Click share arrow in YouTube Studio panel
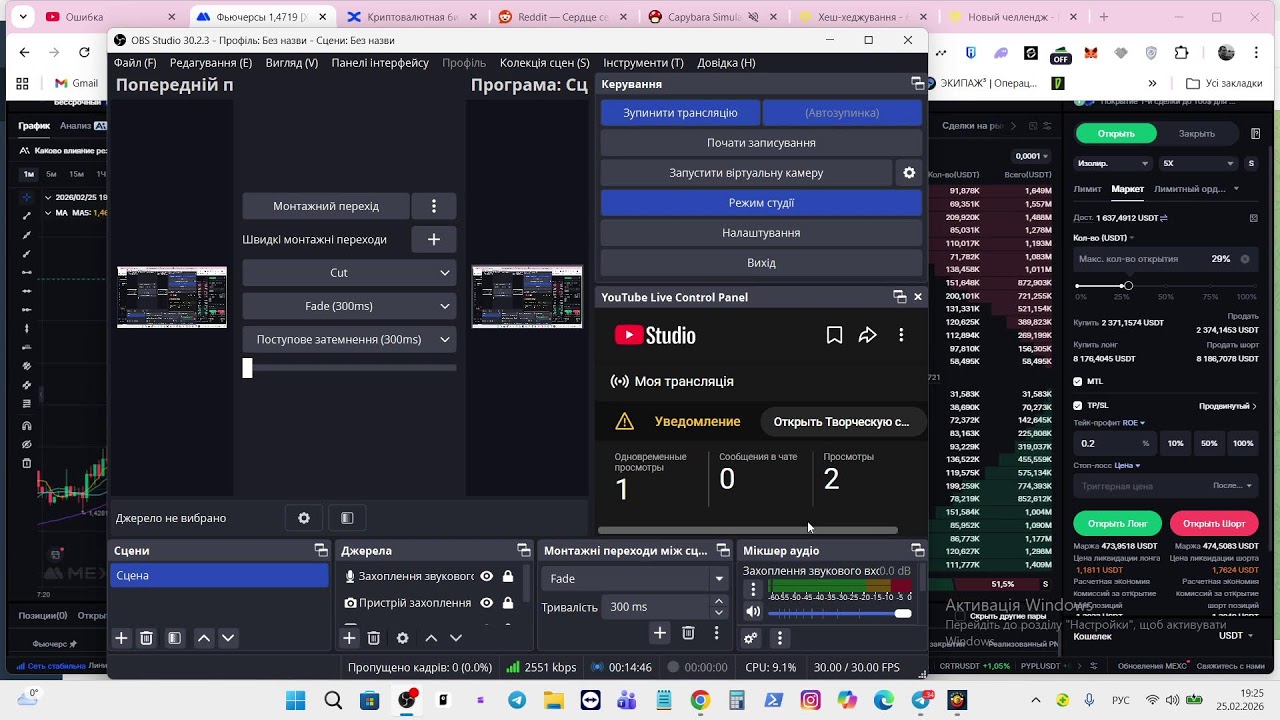Screen dimensions: 1280x720 [x=867, y=336]
